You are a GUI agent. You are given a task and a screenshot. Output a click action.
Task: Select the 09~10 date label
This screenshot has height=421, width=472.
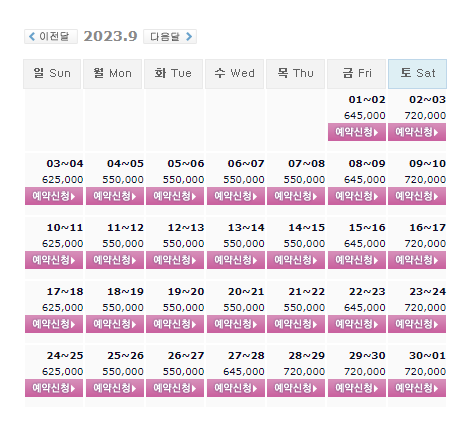(x=427, y=163)
